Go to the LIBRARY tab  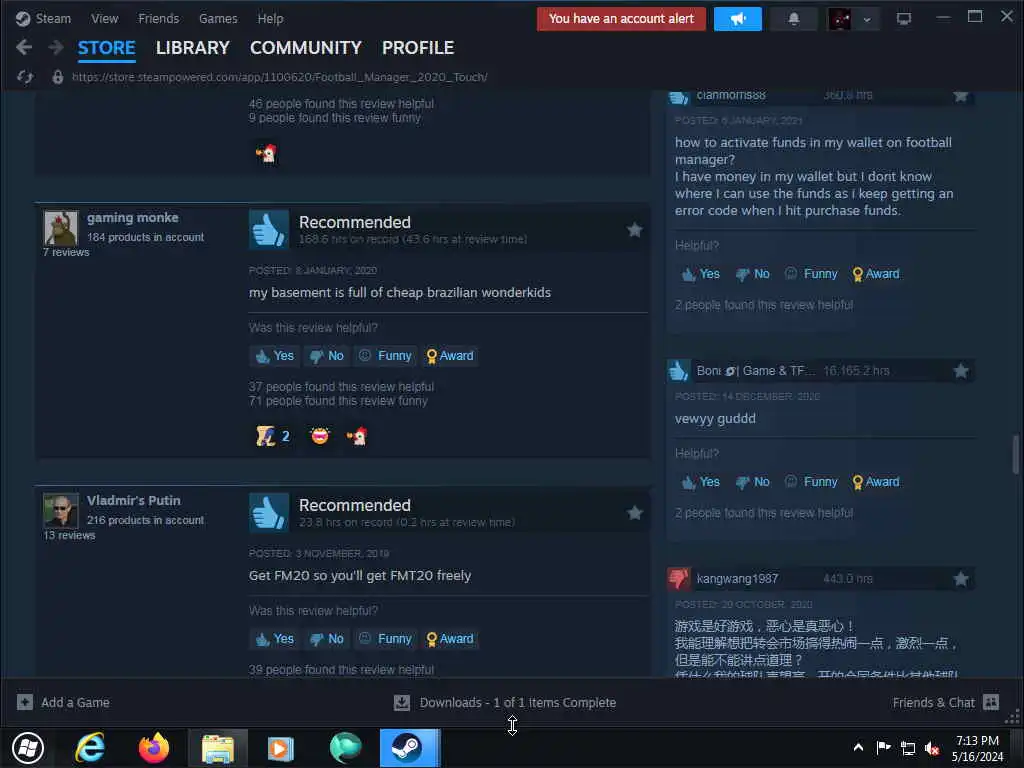[x=193, y=48]
